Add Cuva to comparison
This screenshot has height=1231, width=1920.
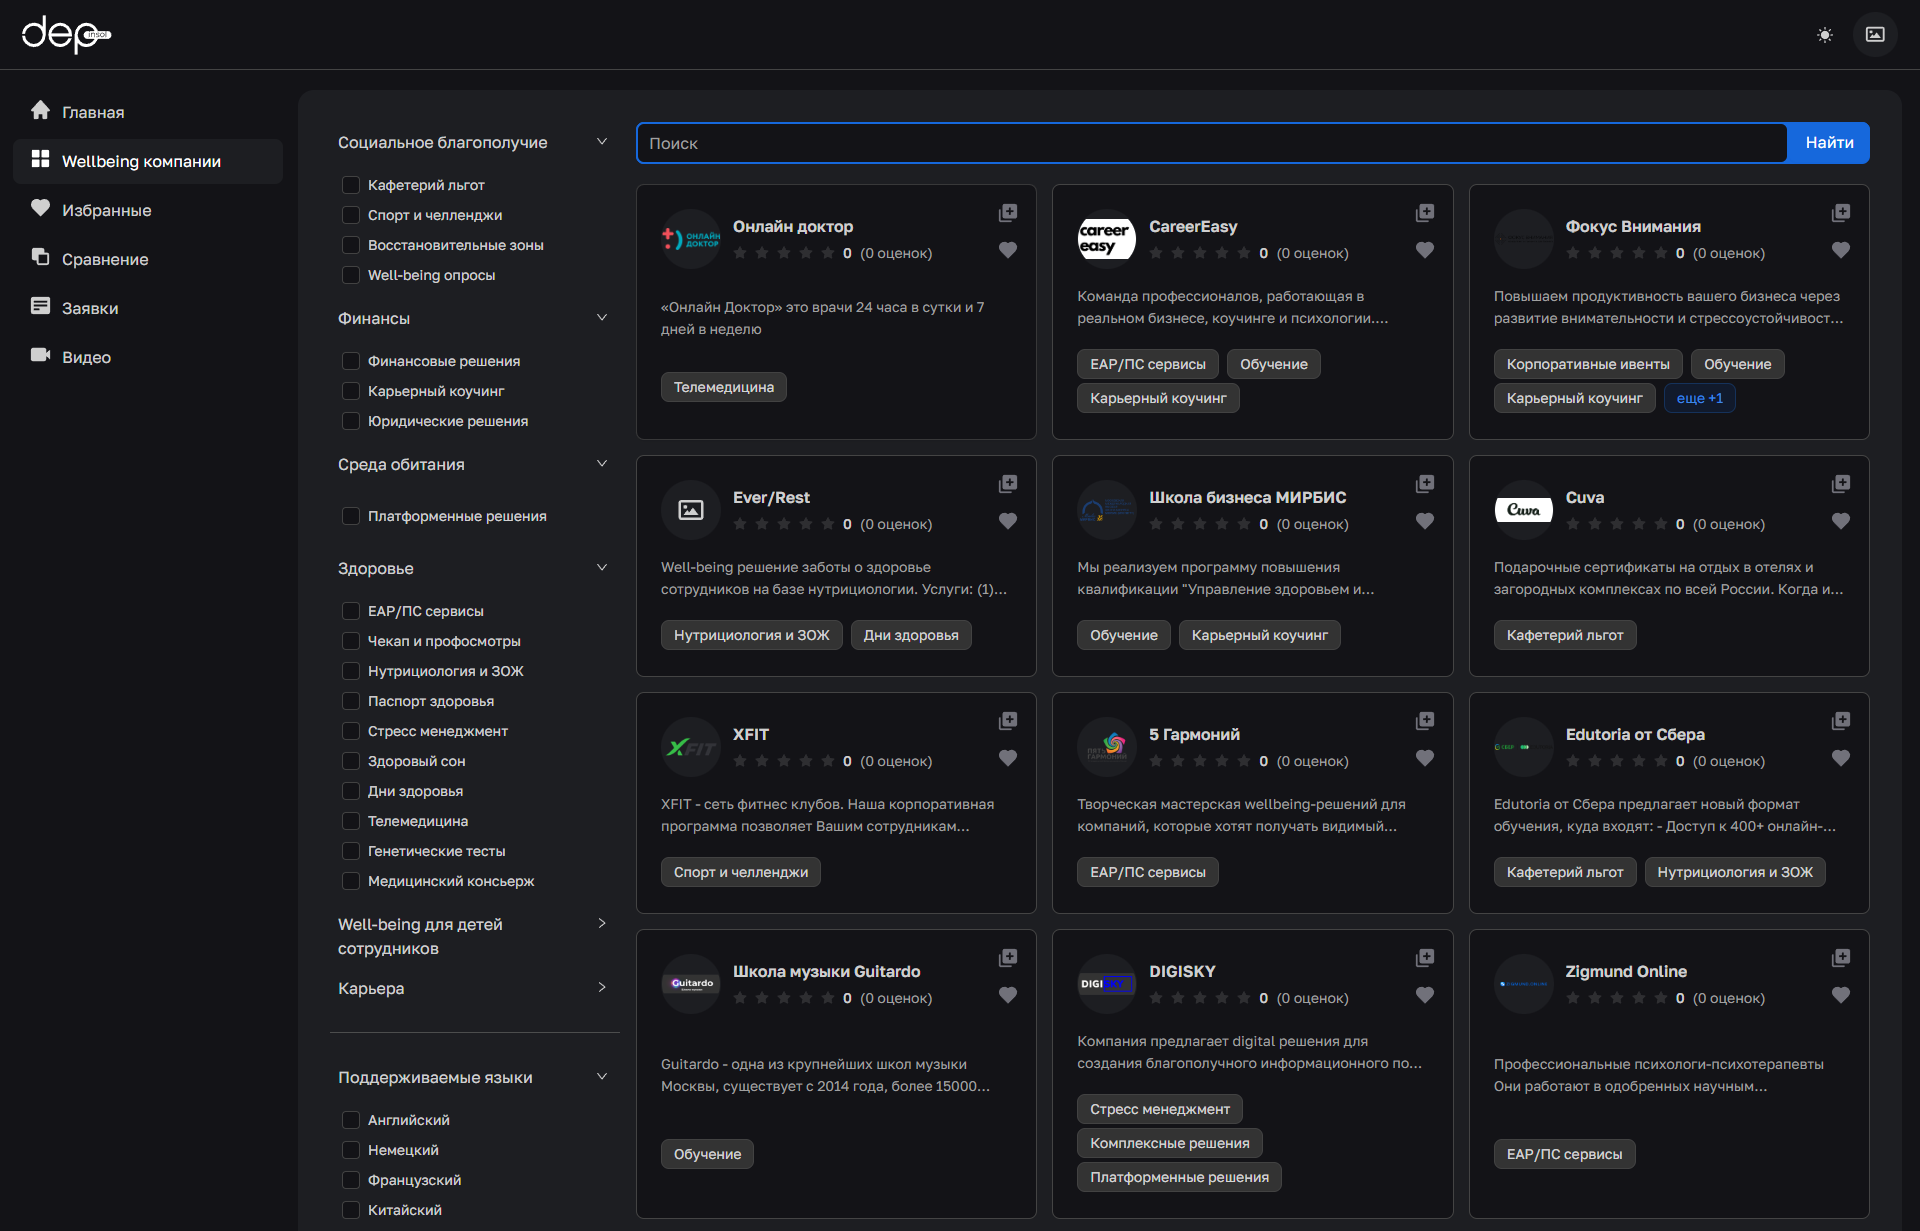(x=1841, y=484)
